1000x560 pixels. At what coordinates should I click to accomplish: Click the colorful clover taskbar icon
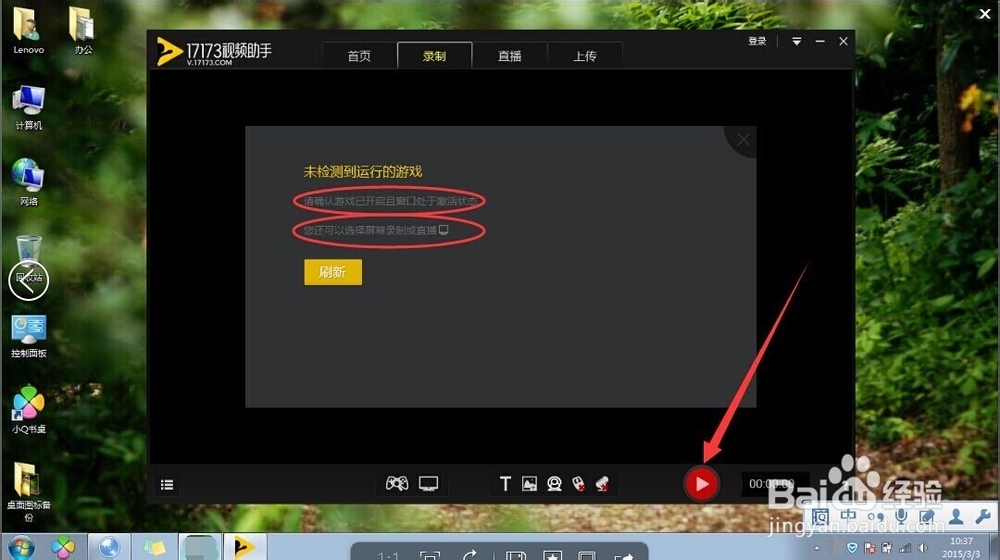[x=63, y=547]
